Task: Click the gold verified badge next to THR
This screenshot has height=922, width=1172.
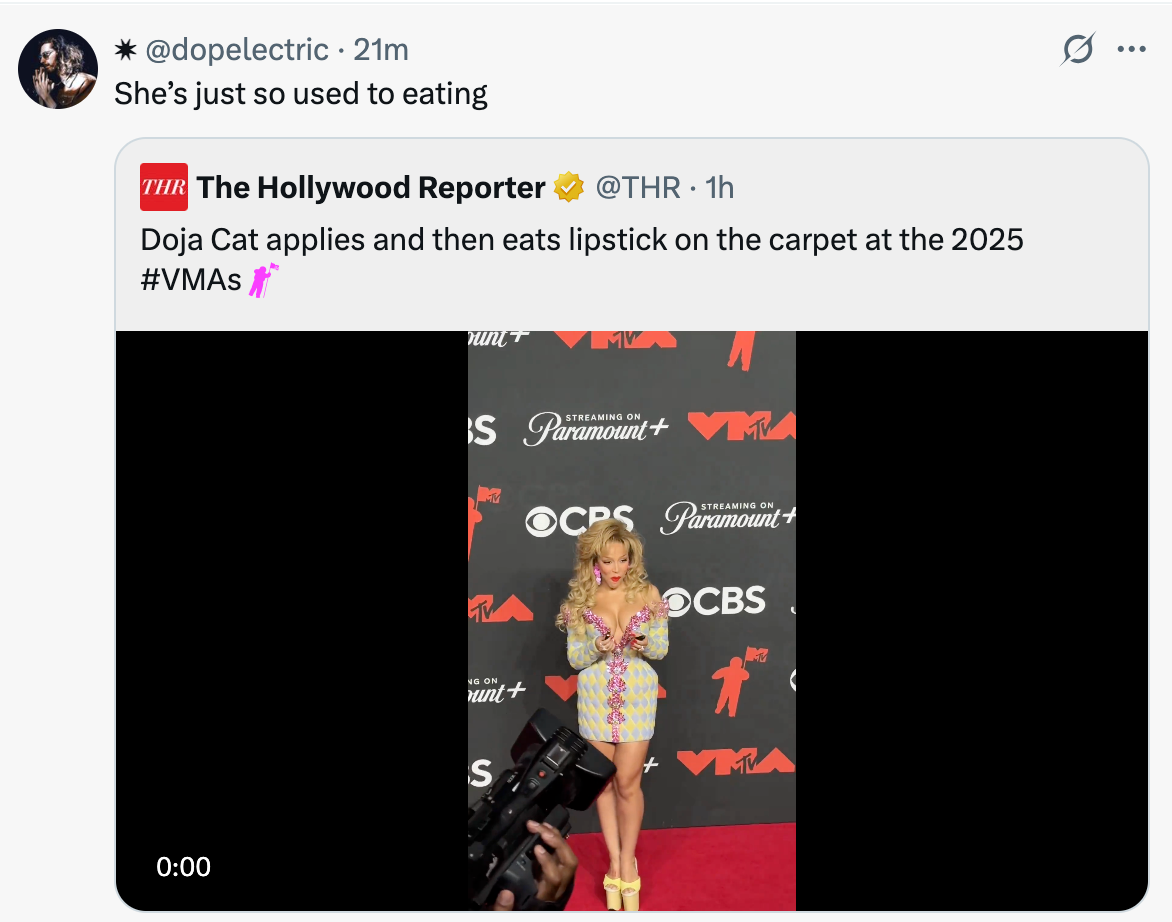Action: 568,187
